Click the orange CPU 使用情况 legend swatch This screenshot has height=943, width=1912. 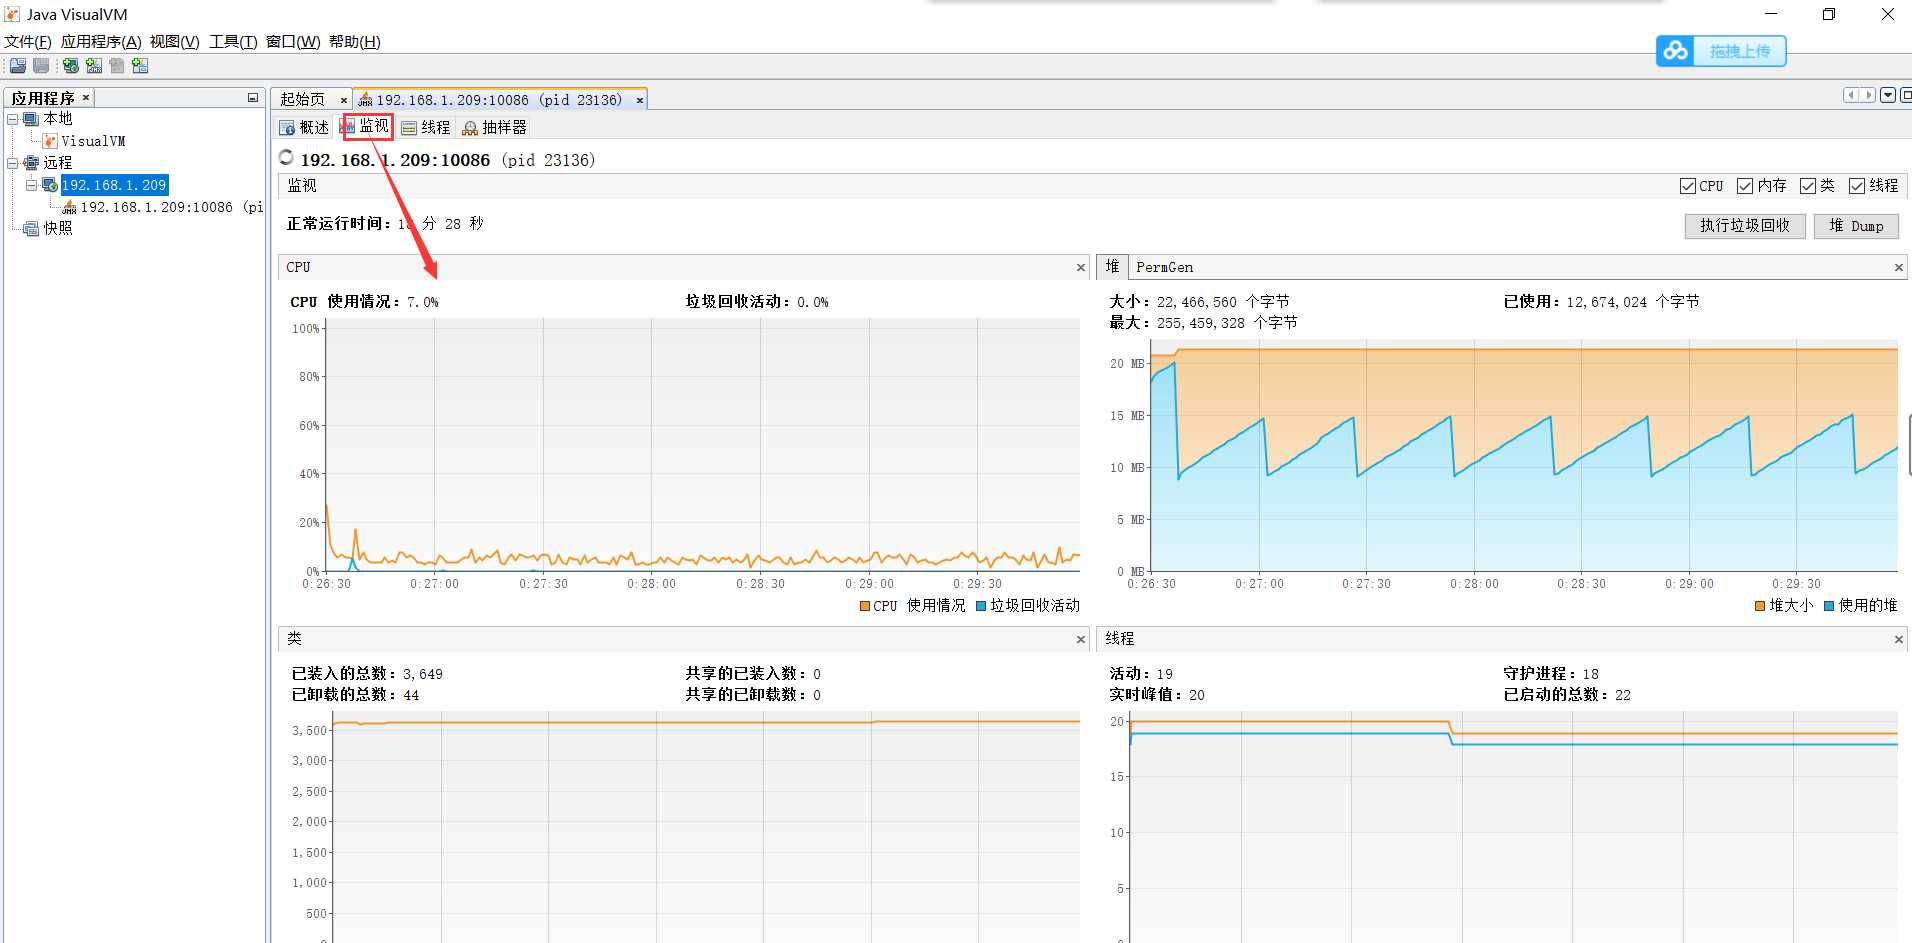click(865, 606)
